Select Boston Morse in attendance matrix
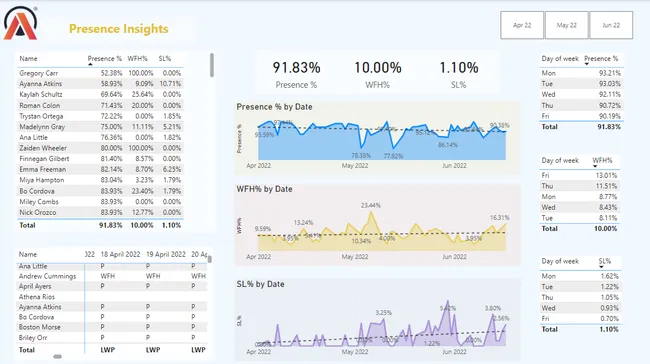This screenshot has height=364, width=650. pos(39,327)
